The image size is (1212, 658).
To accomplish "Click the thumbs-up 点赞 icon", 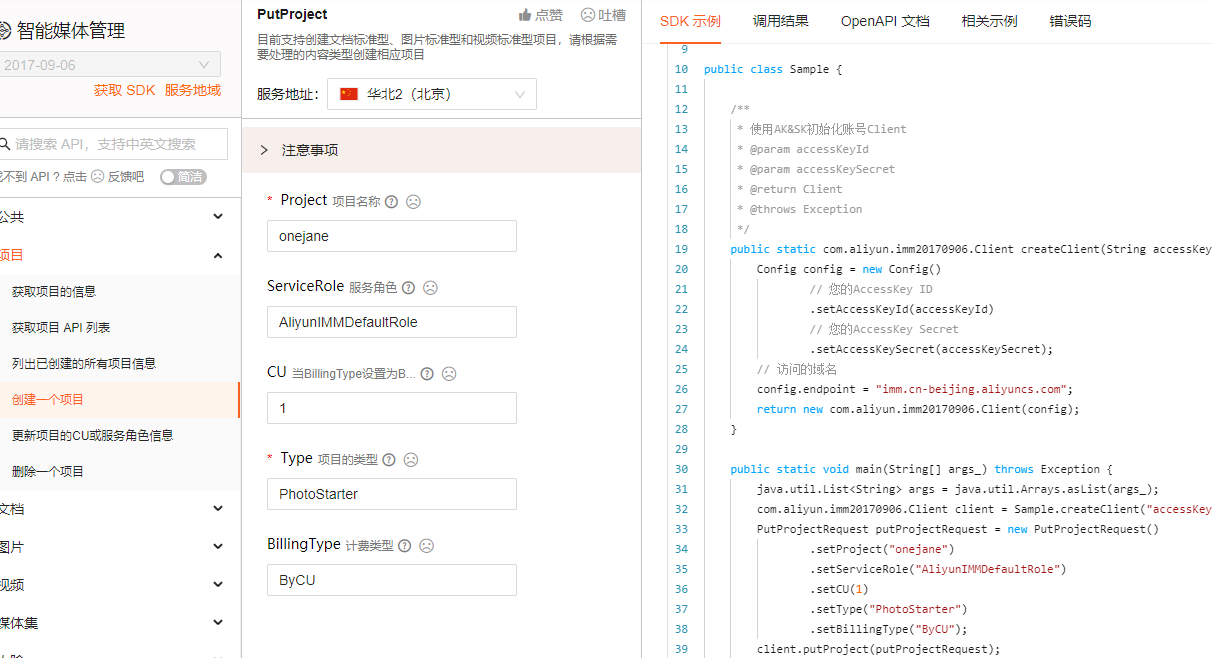I will (525, 15).
